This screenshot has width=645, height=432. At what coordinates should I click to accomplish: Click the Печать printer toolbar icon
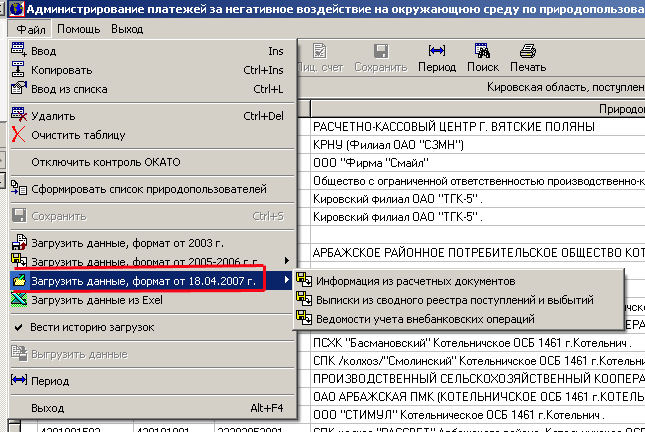(527, 58)
